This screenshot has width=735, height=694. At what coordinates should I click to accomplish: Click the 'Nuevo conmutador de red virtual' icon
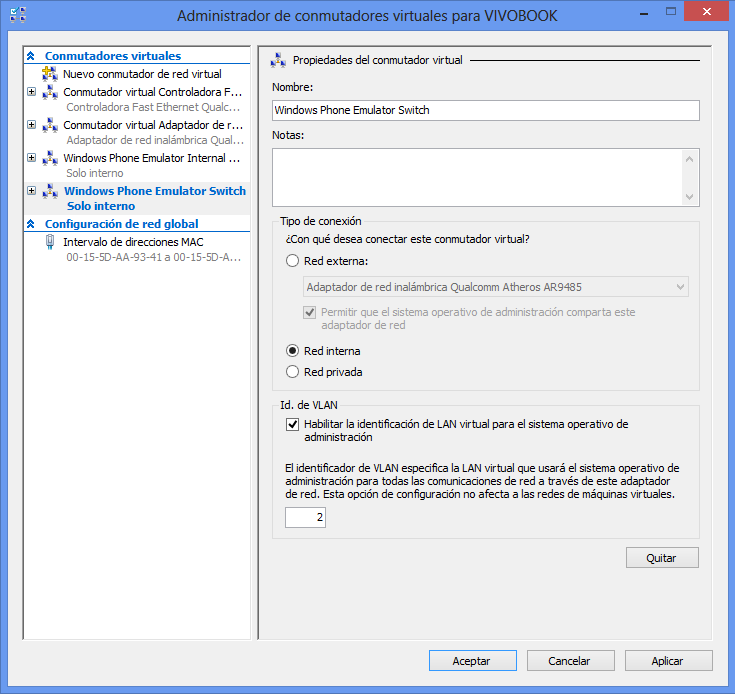(x=50, y=74)
